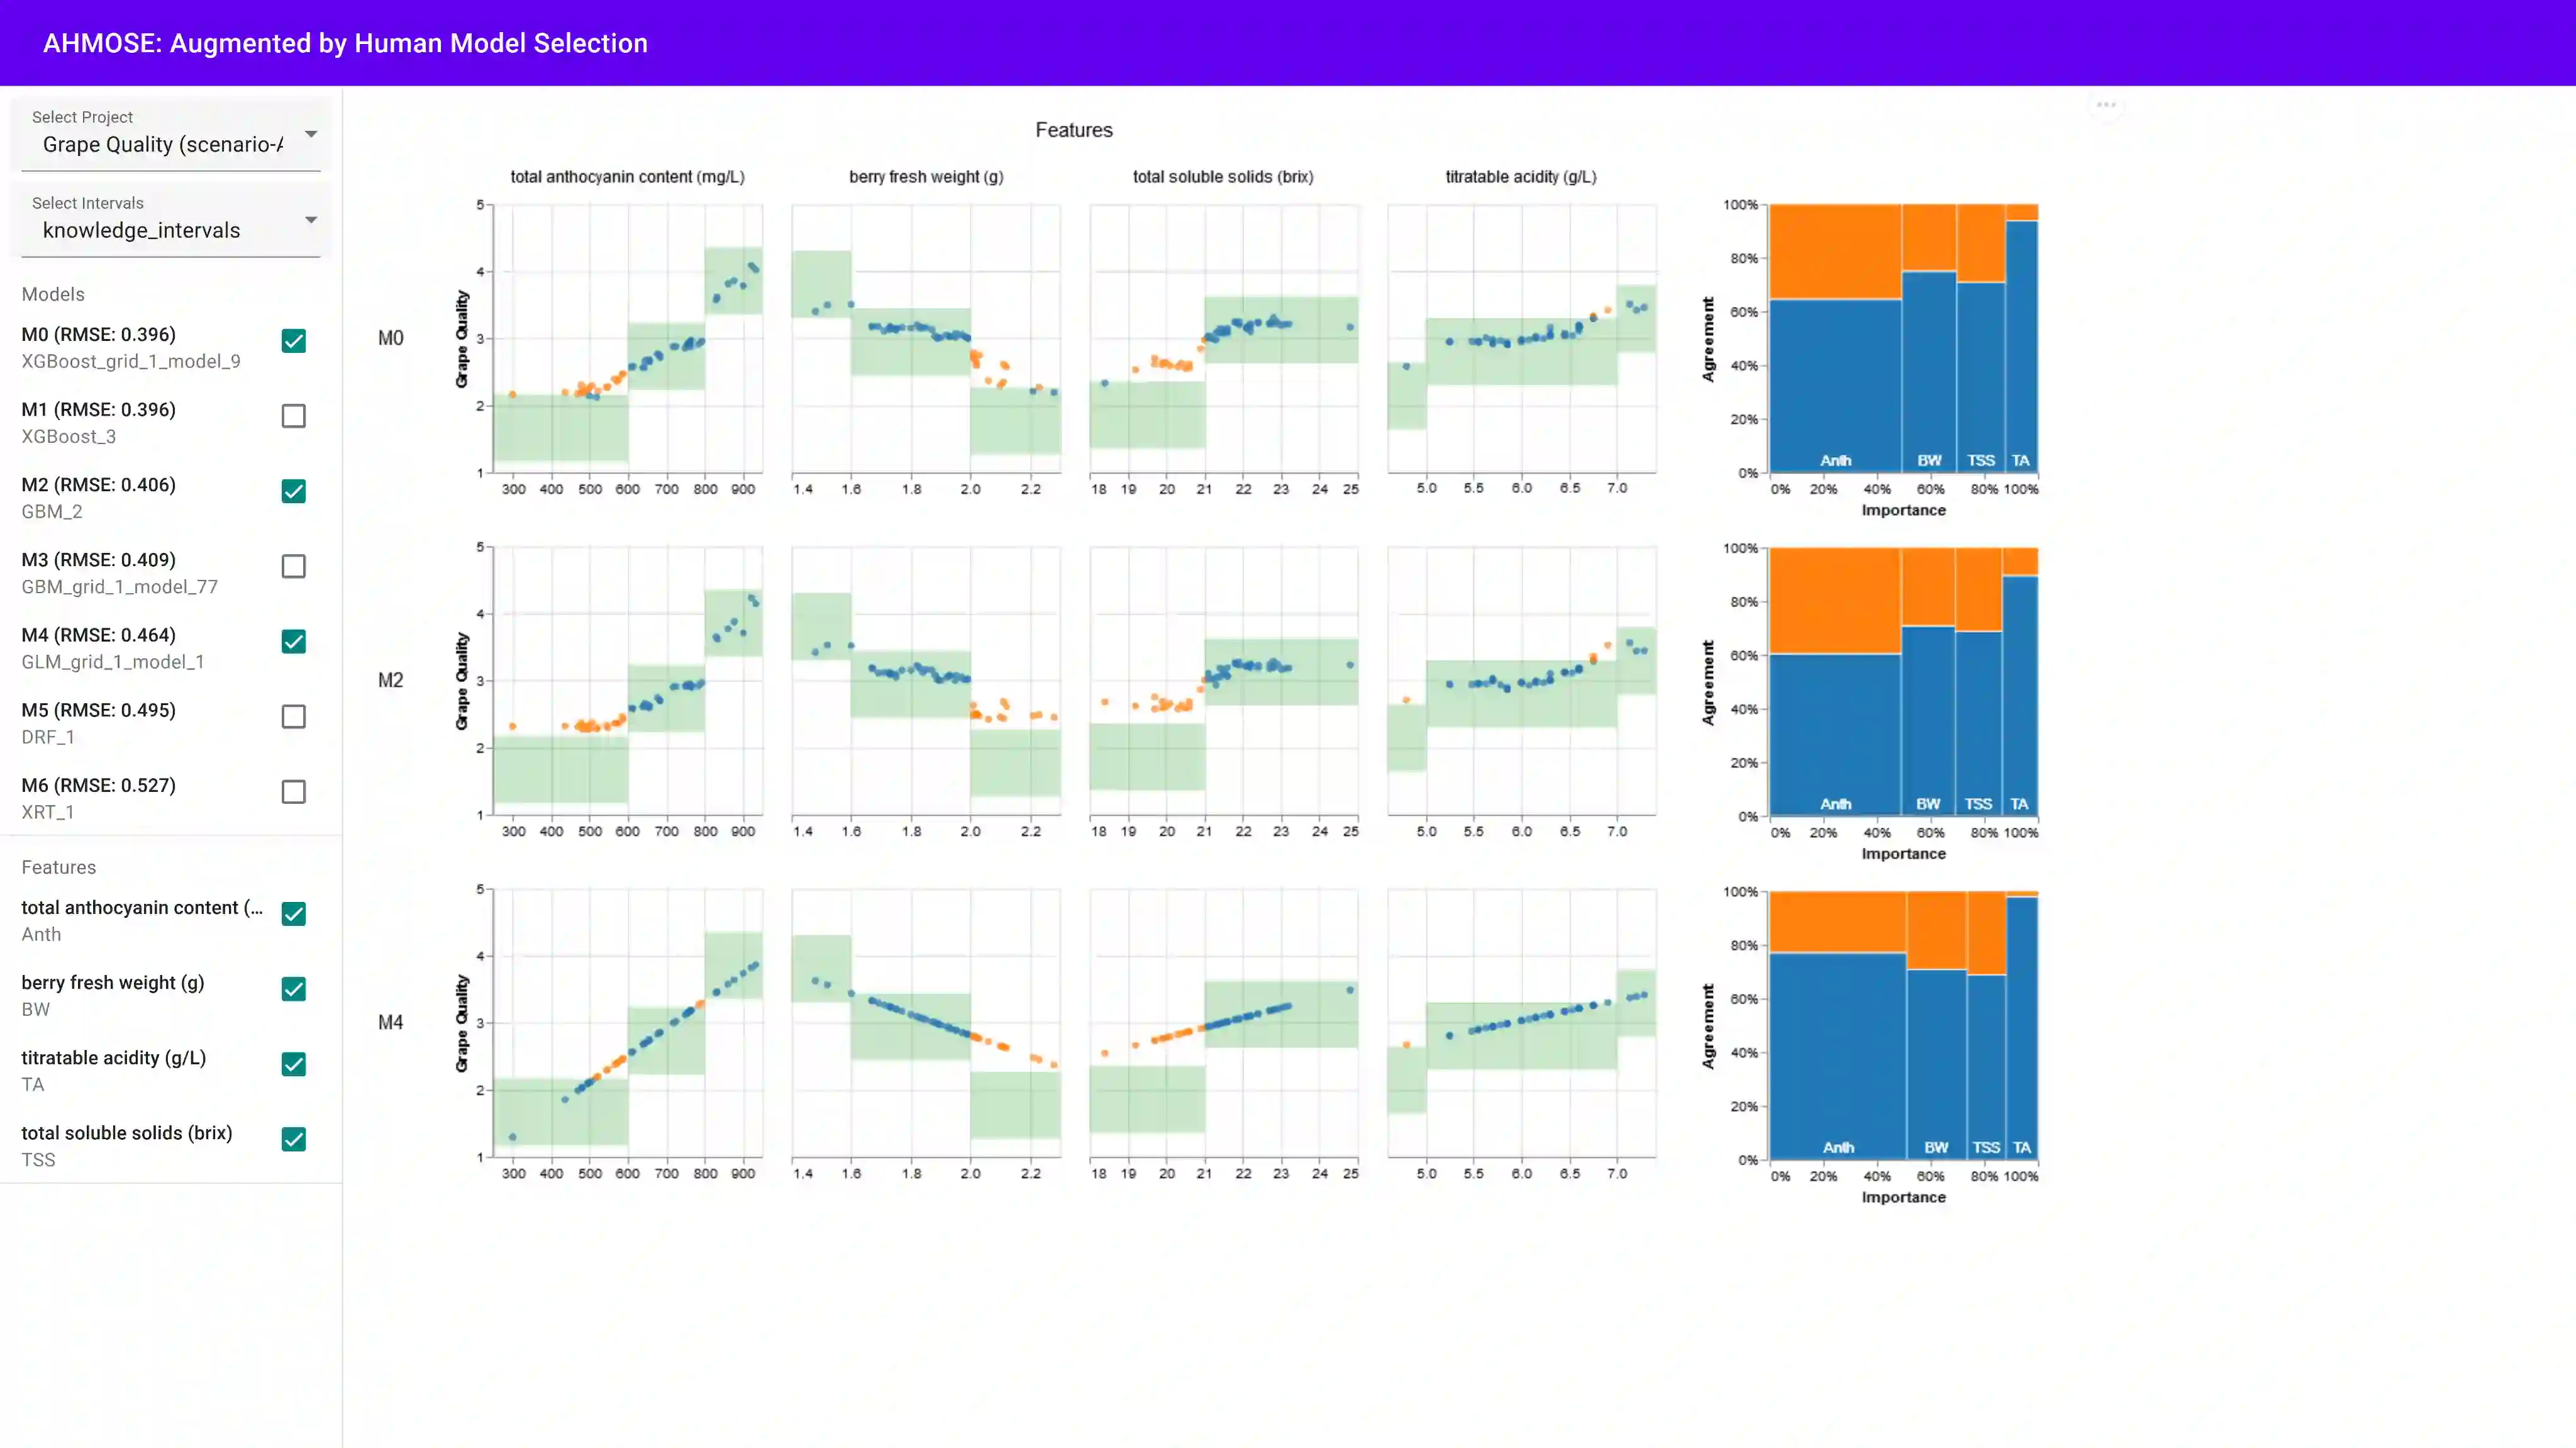2576x1448 pixels.
Task: Click the M0 row label
Action: coord(390,338)
